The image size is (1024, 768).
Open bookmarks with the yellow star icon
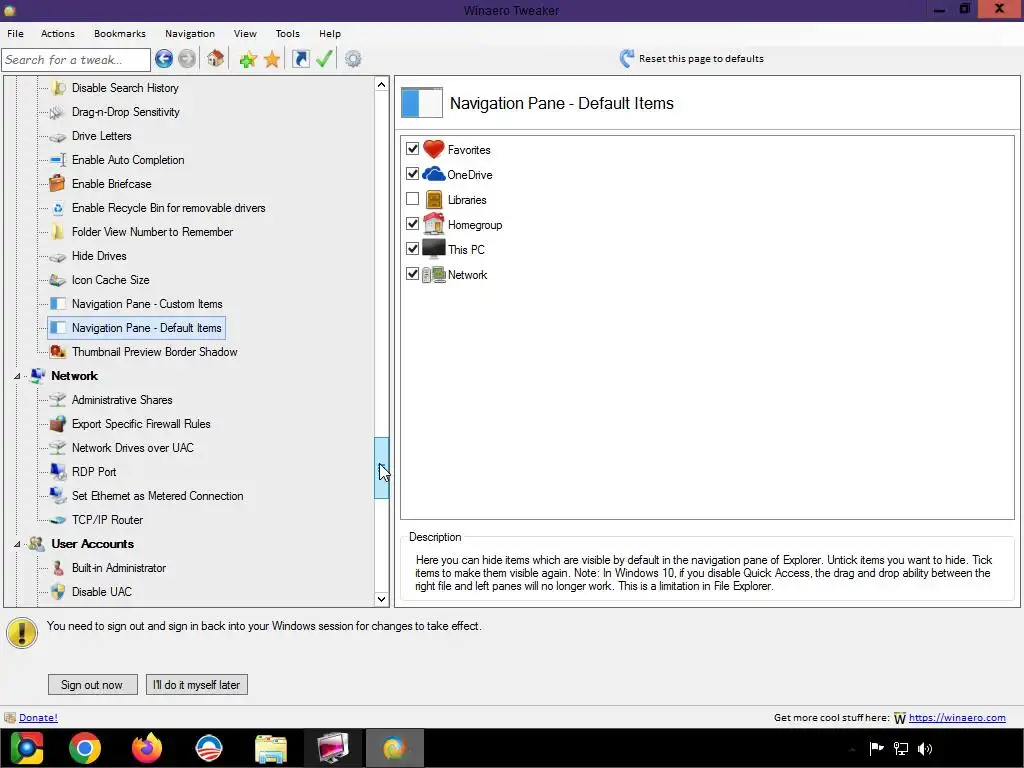point(272,59)
